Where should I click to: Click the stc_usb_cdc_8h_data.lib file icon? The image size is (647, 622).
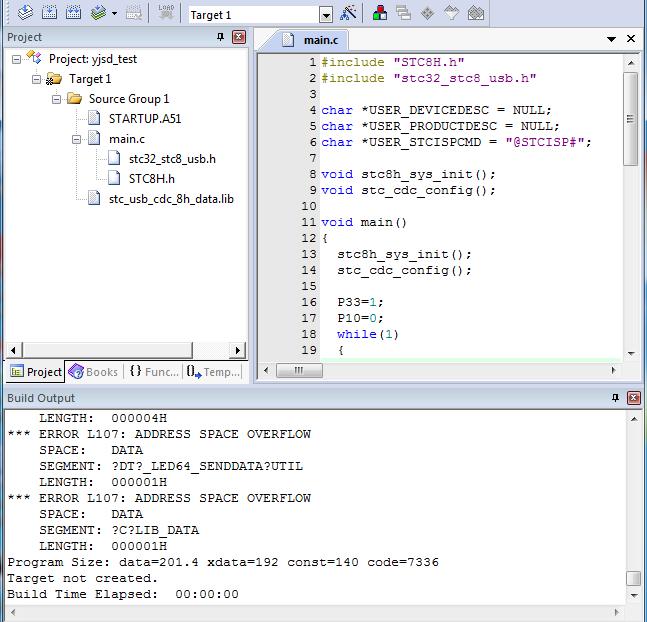click(94, 199)
